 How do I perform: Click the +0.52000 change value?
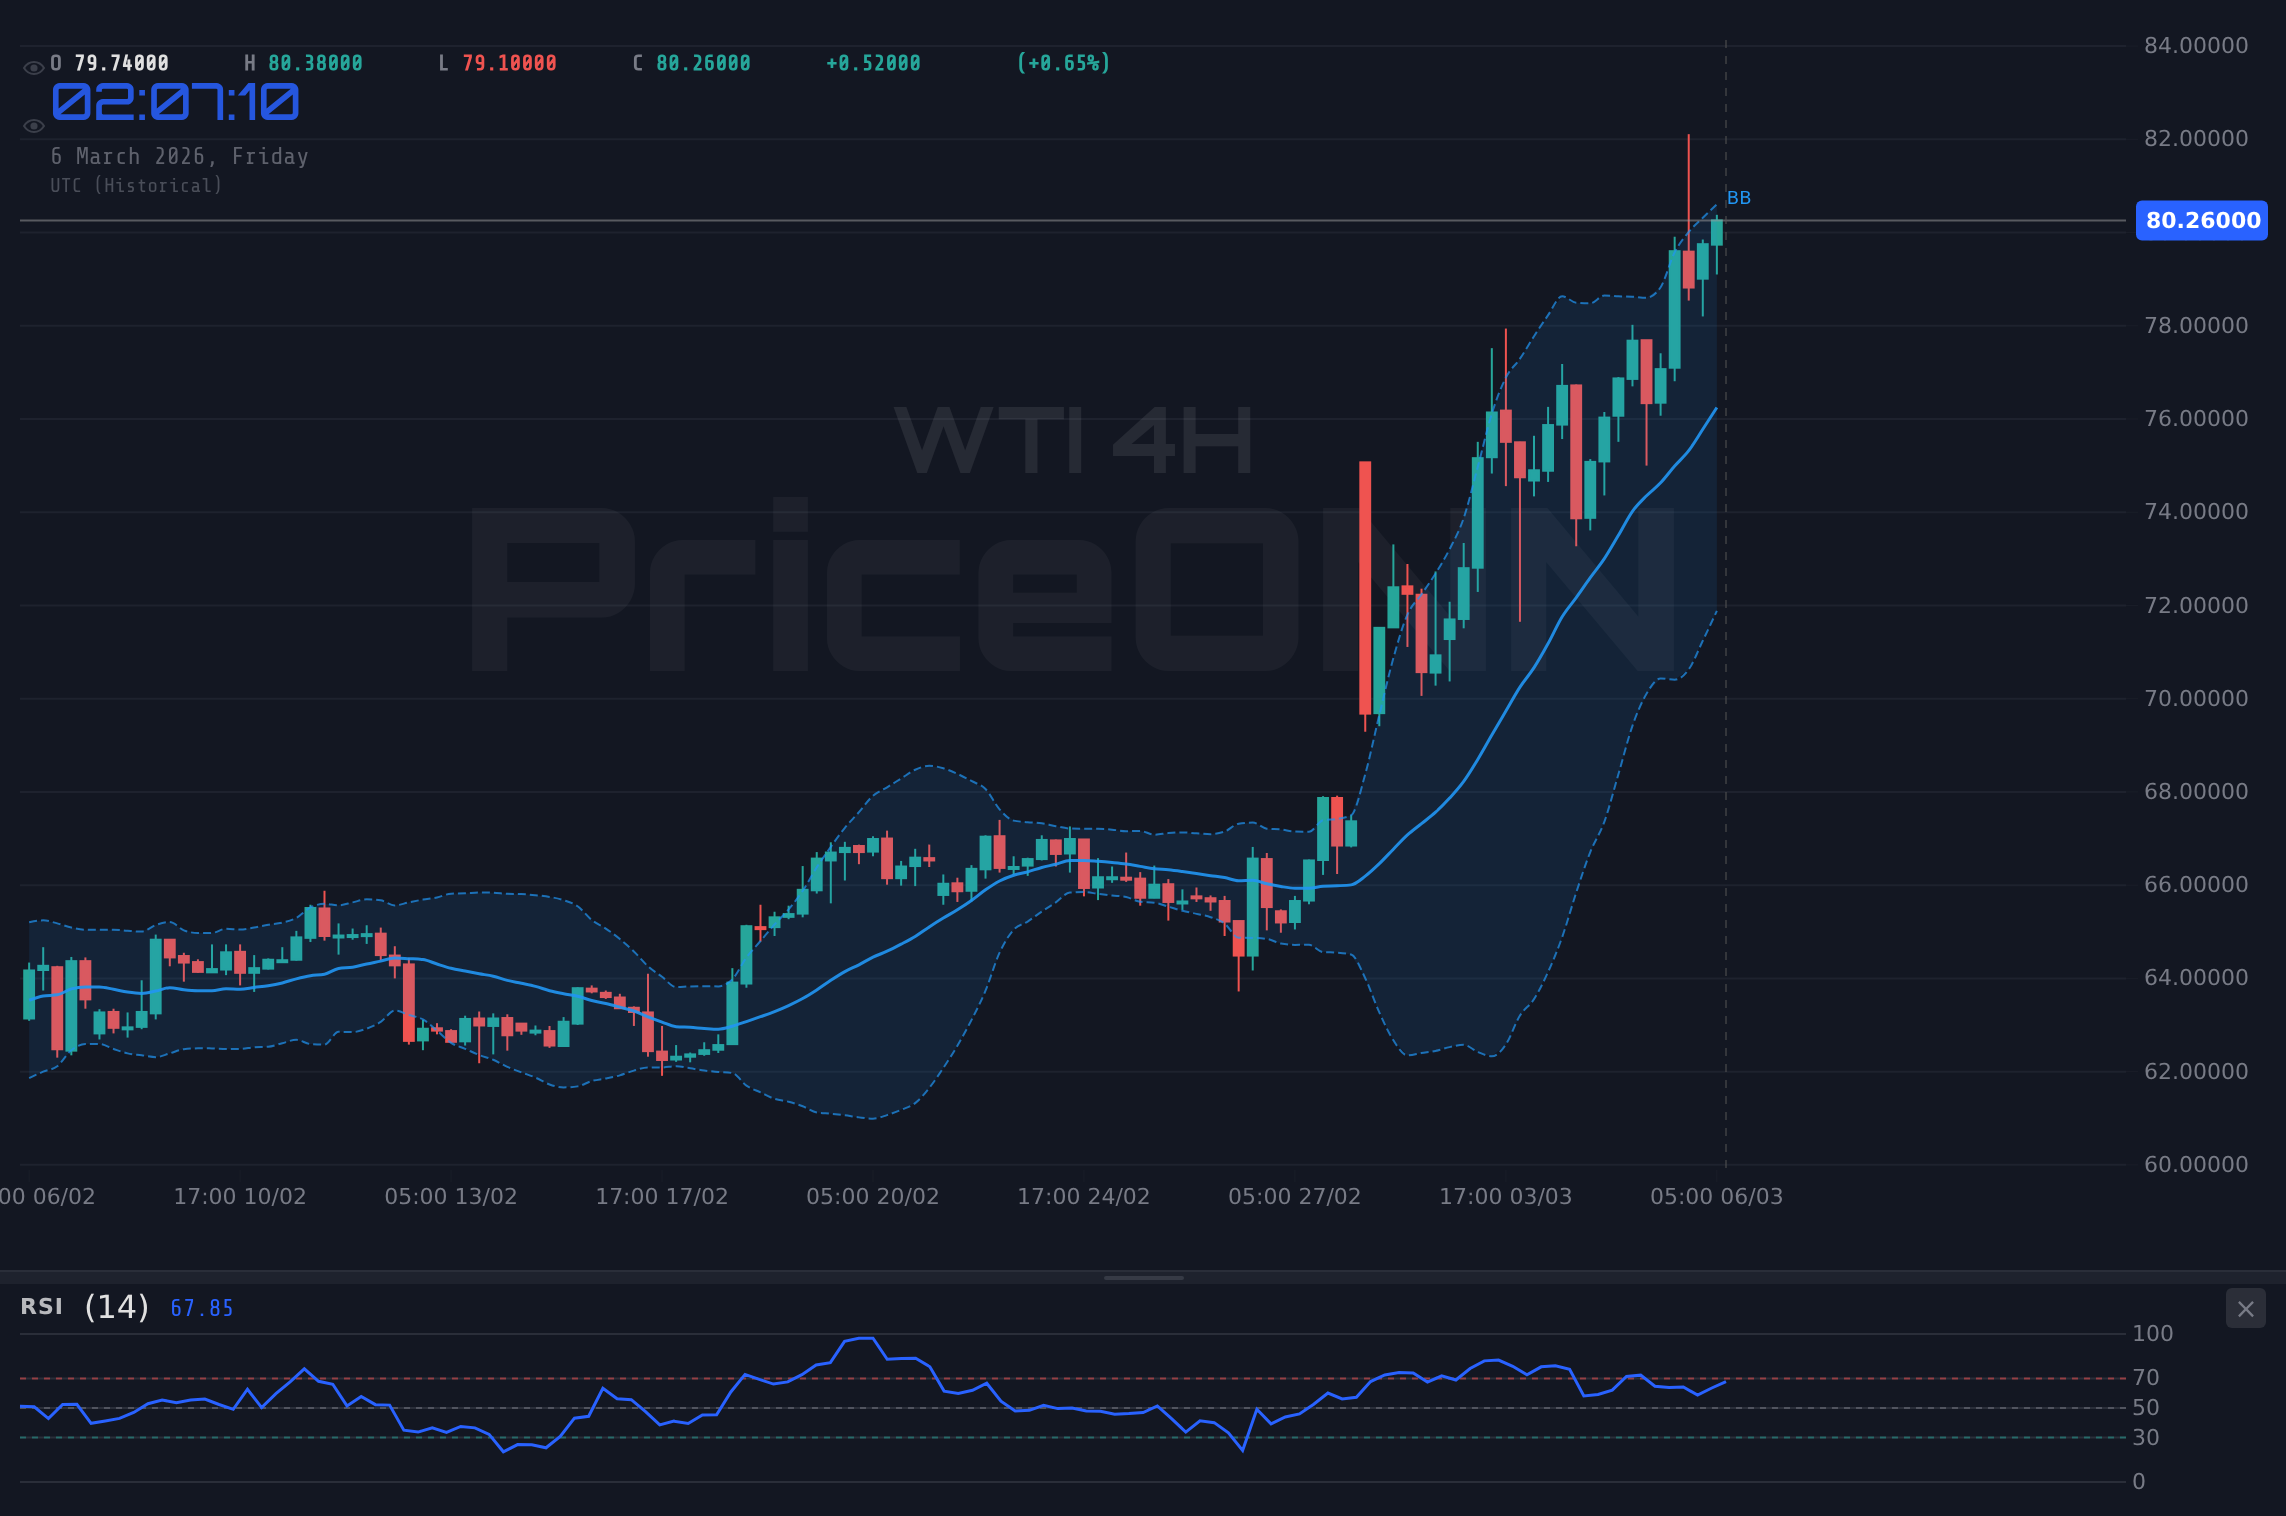tap(873, 63)
